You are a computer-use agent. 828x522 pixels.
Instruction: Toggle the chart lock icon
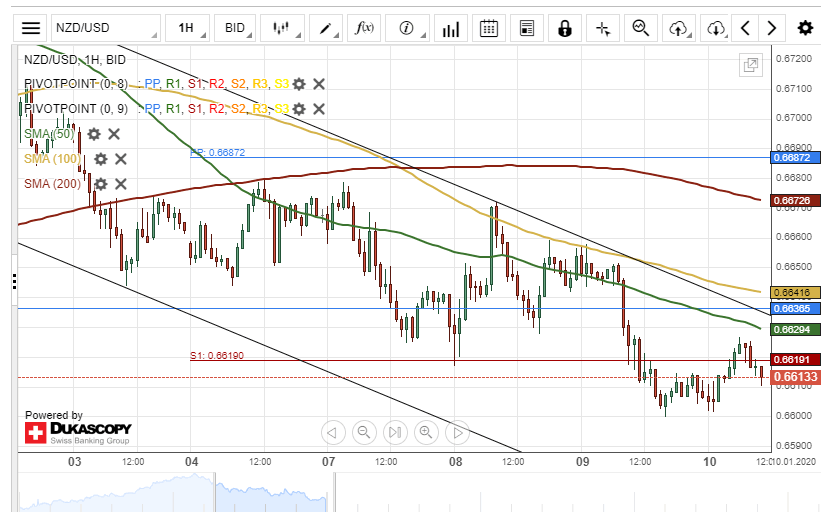(564, 28)
